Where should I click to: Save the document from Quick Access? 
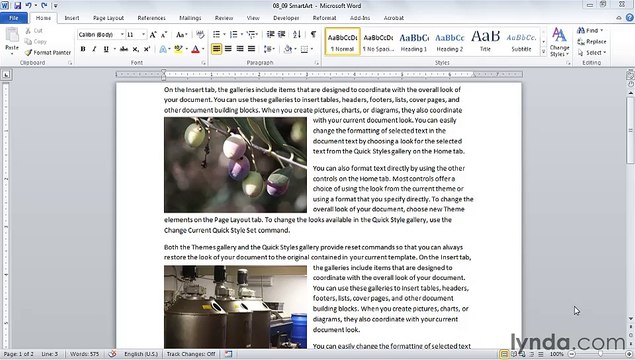click(18, 6)
